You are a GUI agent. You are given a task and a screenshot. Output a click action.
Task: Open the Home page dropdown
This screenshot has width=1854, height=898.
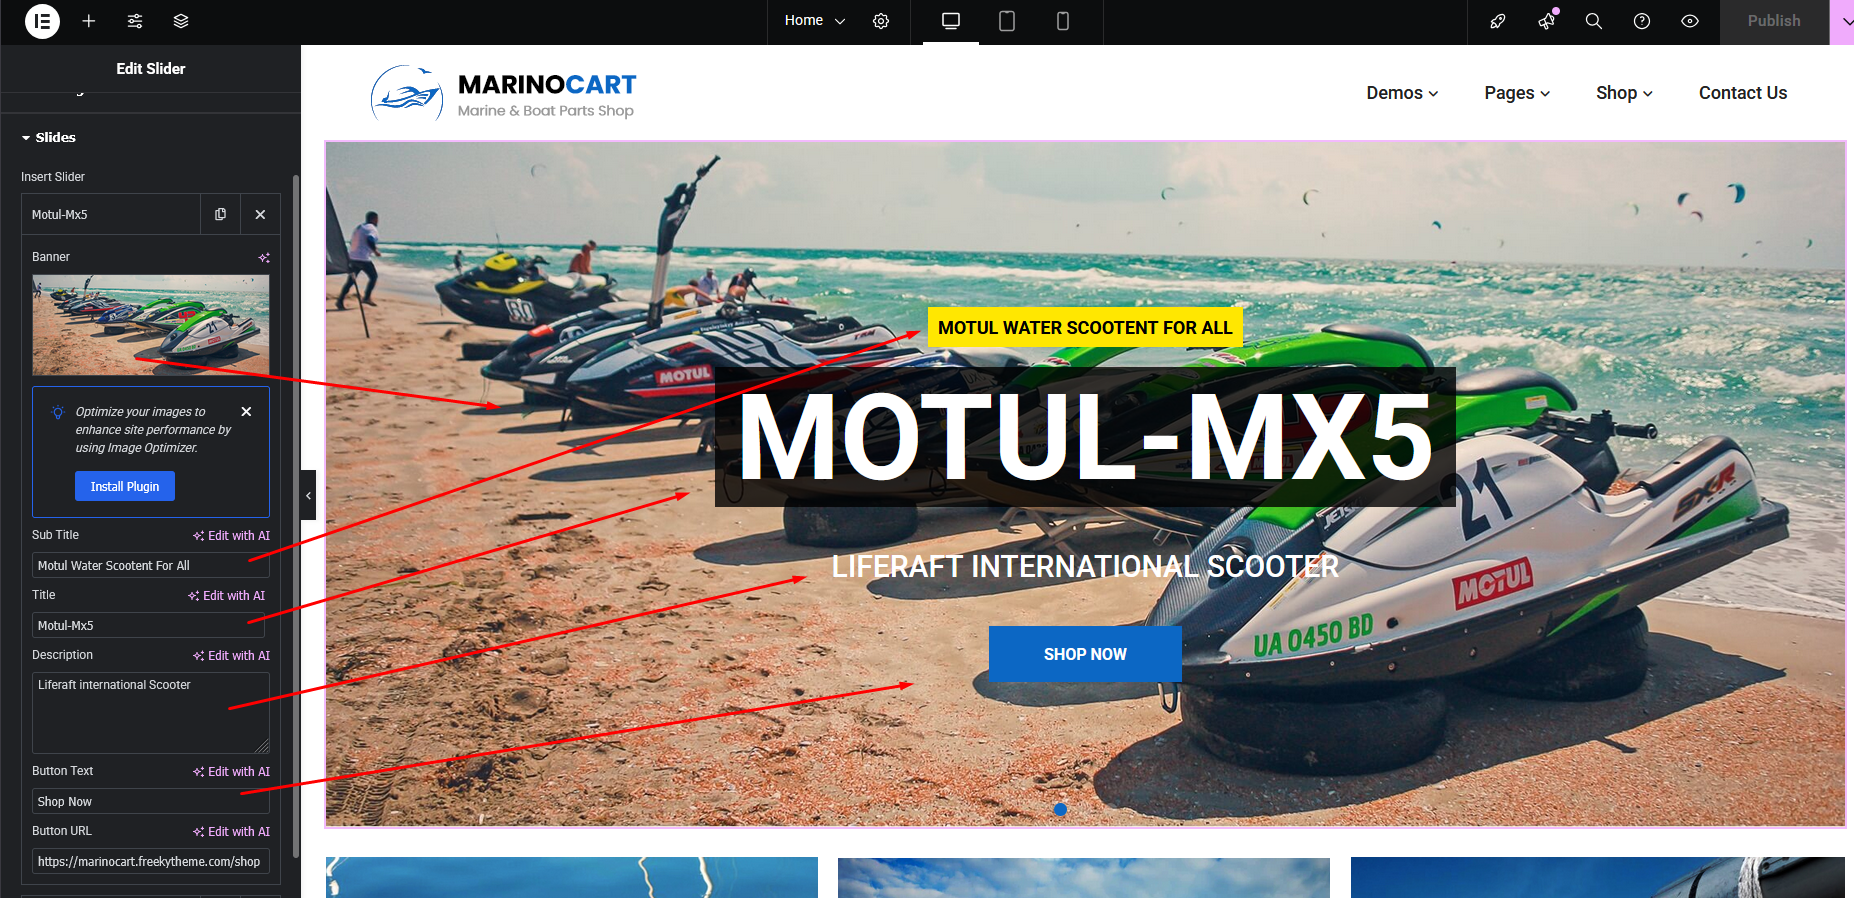814,21
